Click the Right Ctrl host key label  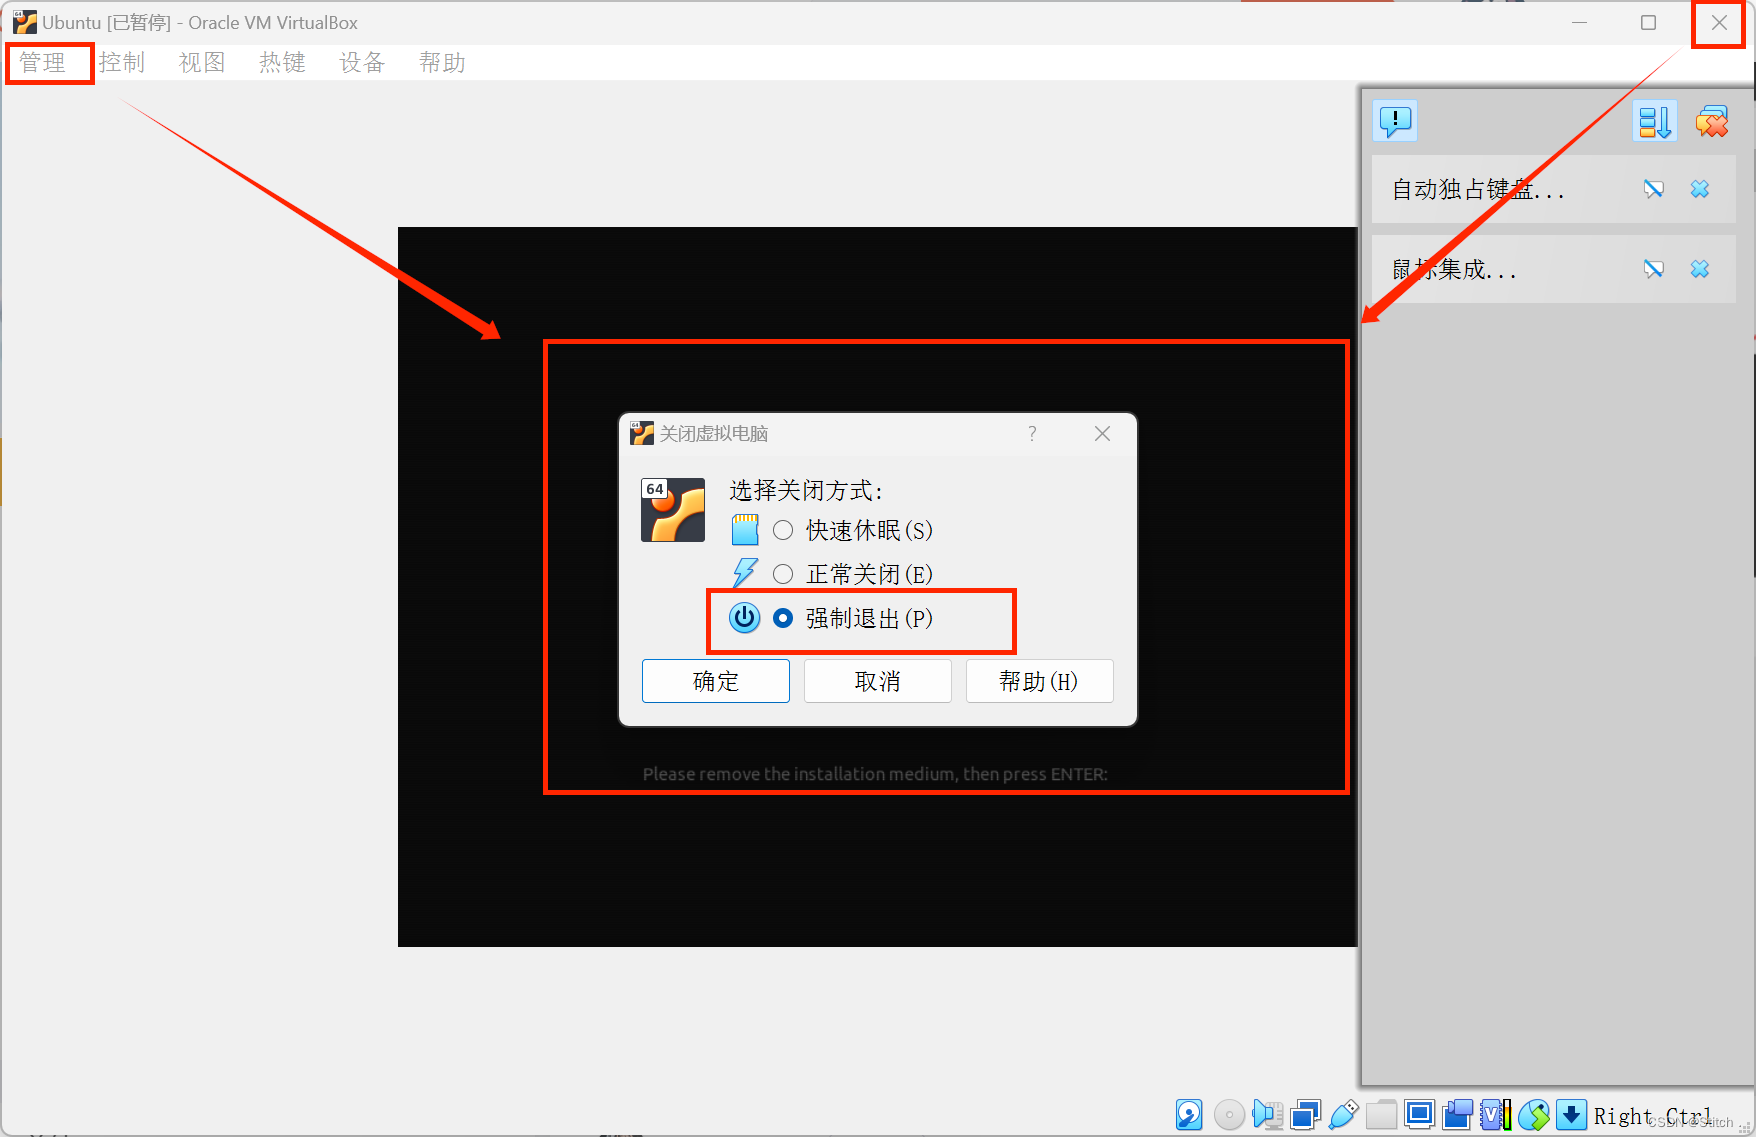(1652, 1116)
